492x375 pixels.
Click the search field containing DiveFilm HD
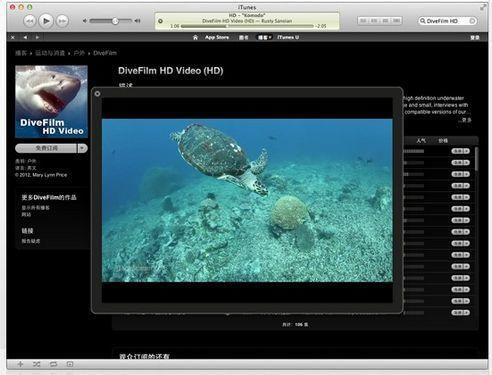coord(447,21)
